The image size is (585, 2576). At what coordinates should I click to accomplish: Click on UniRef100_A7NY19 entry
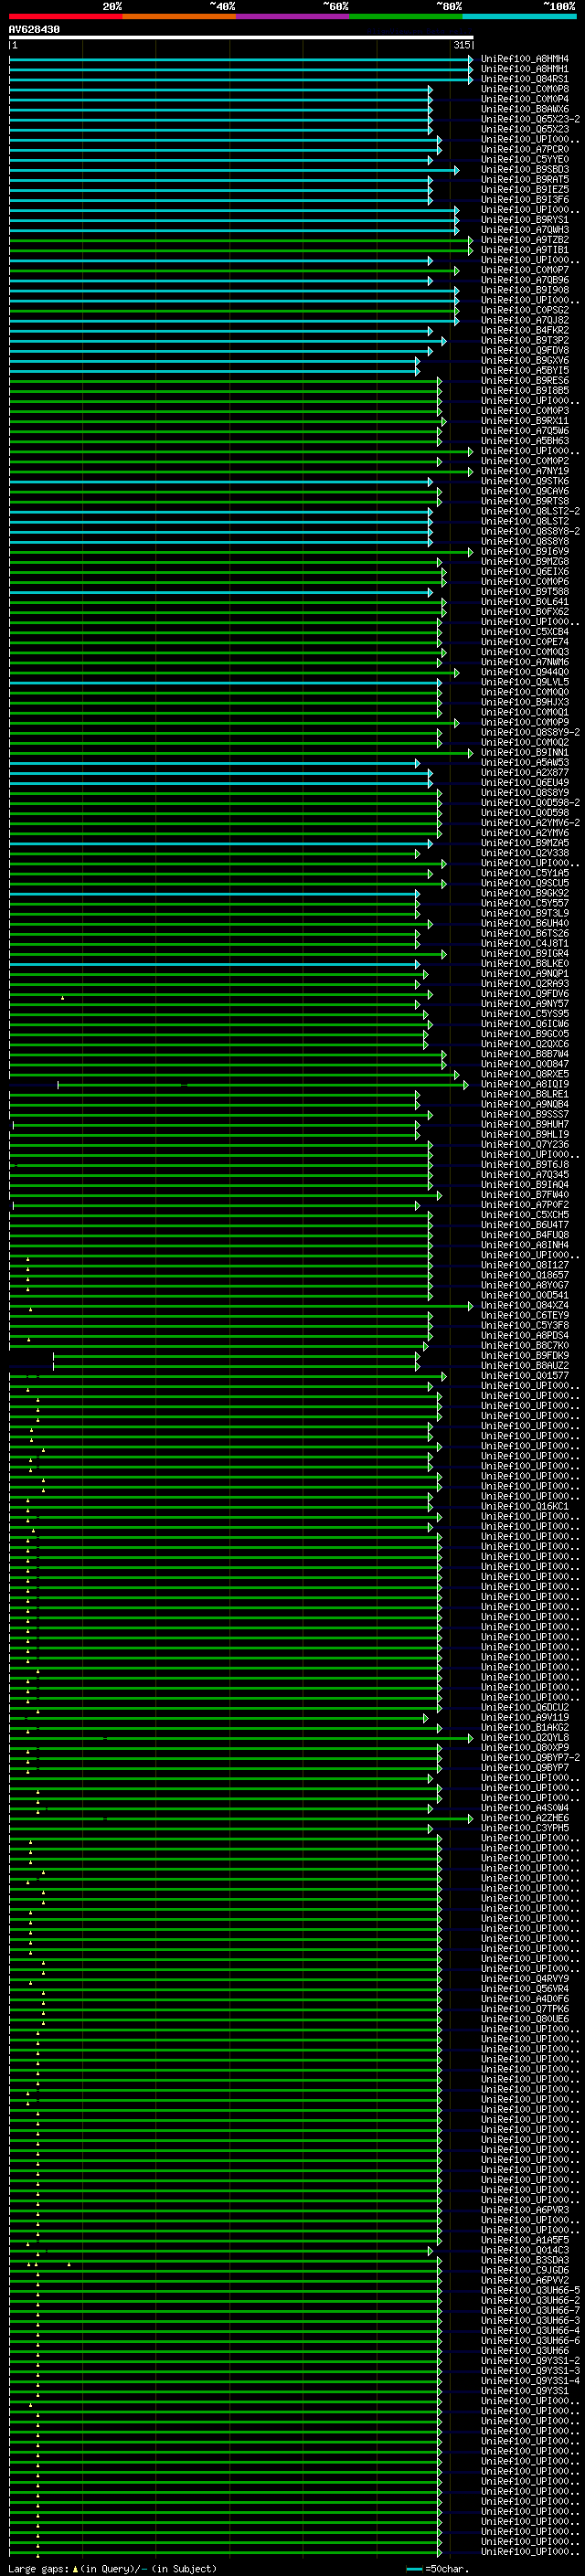(525, 471)
